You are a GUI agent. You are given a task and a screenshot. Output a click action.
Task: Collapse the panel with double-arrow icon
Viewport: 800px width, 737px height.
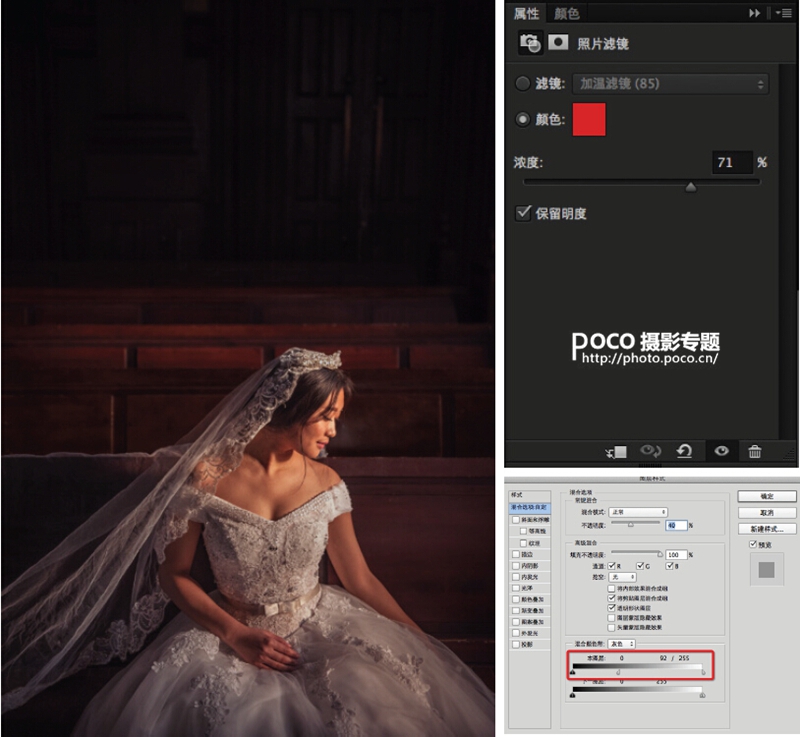(x=755, y=13)
